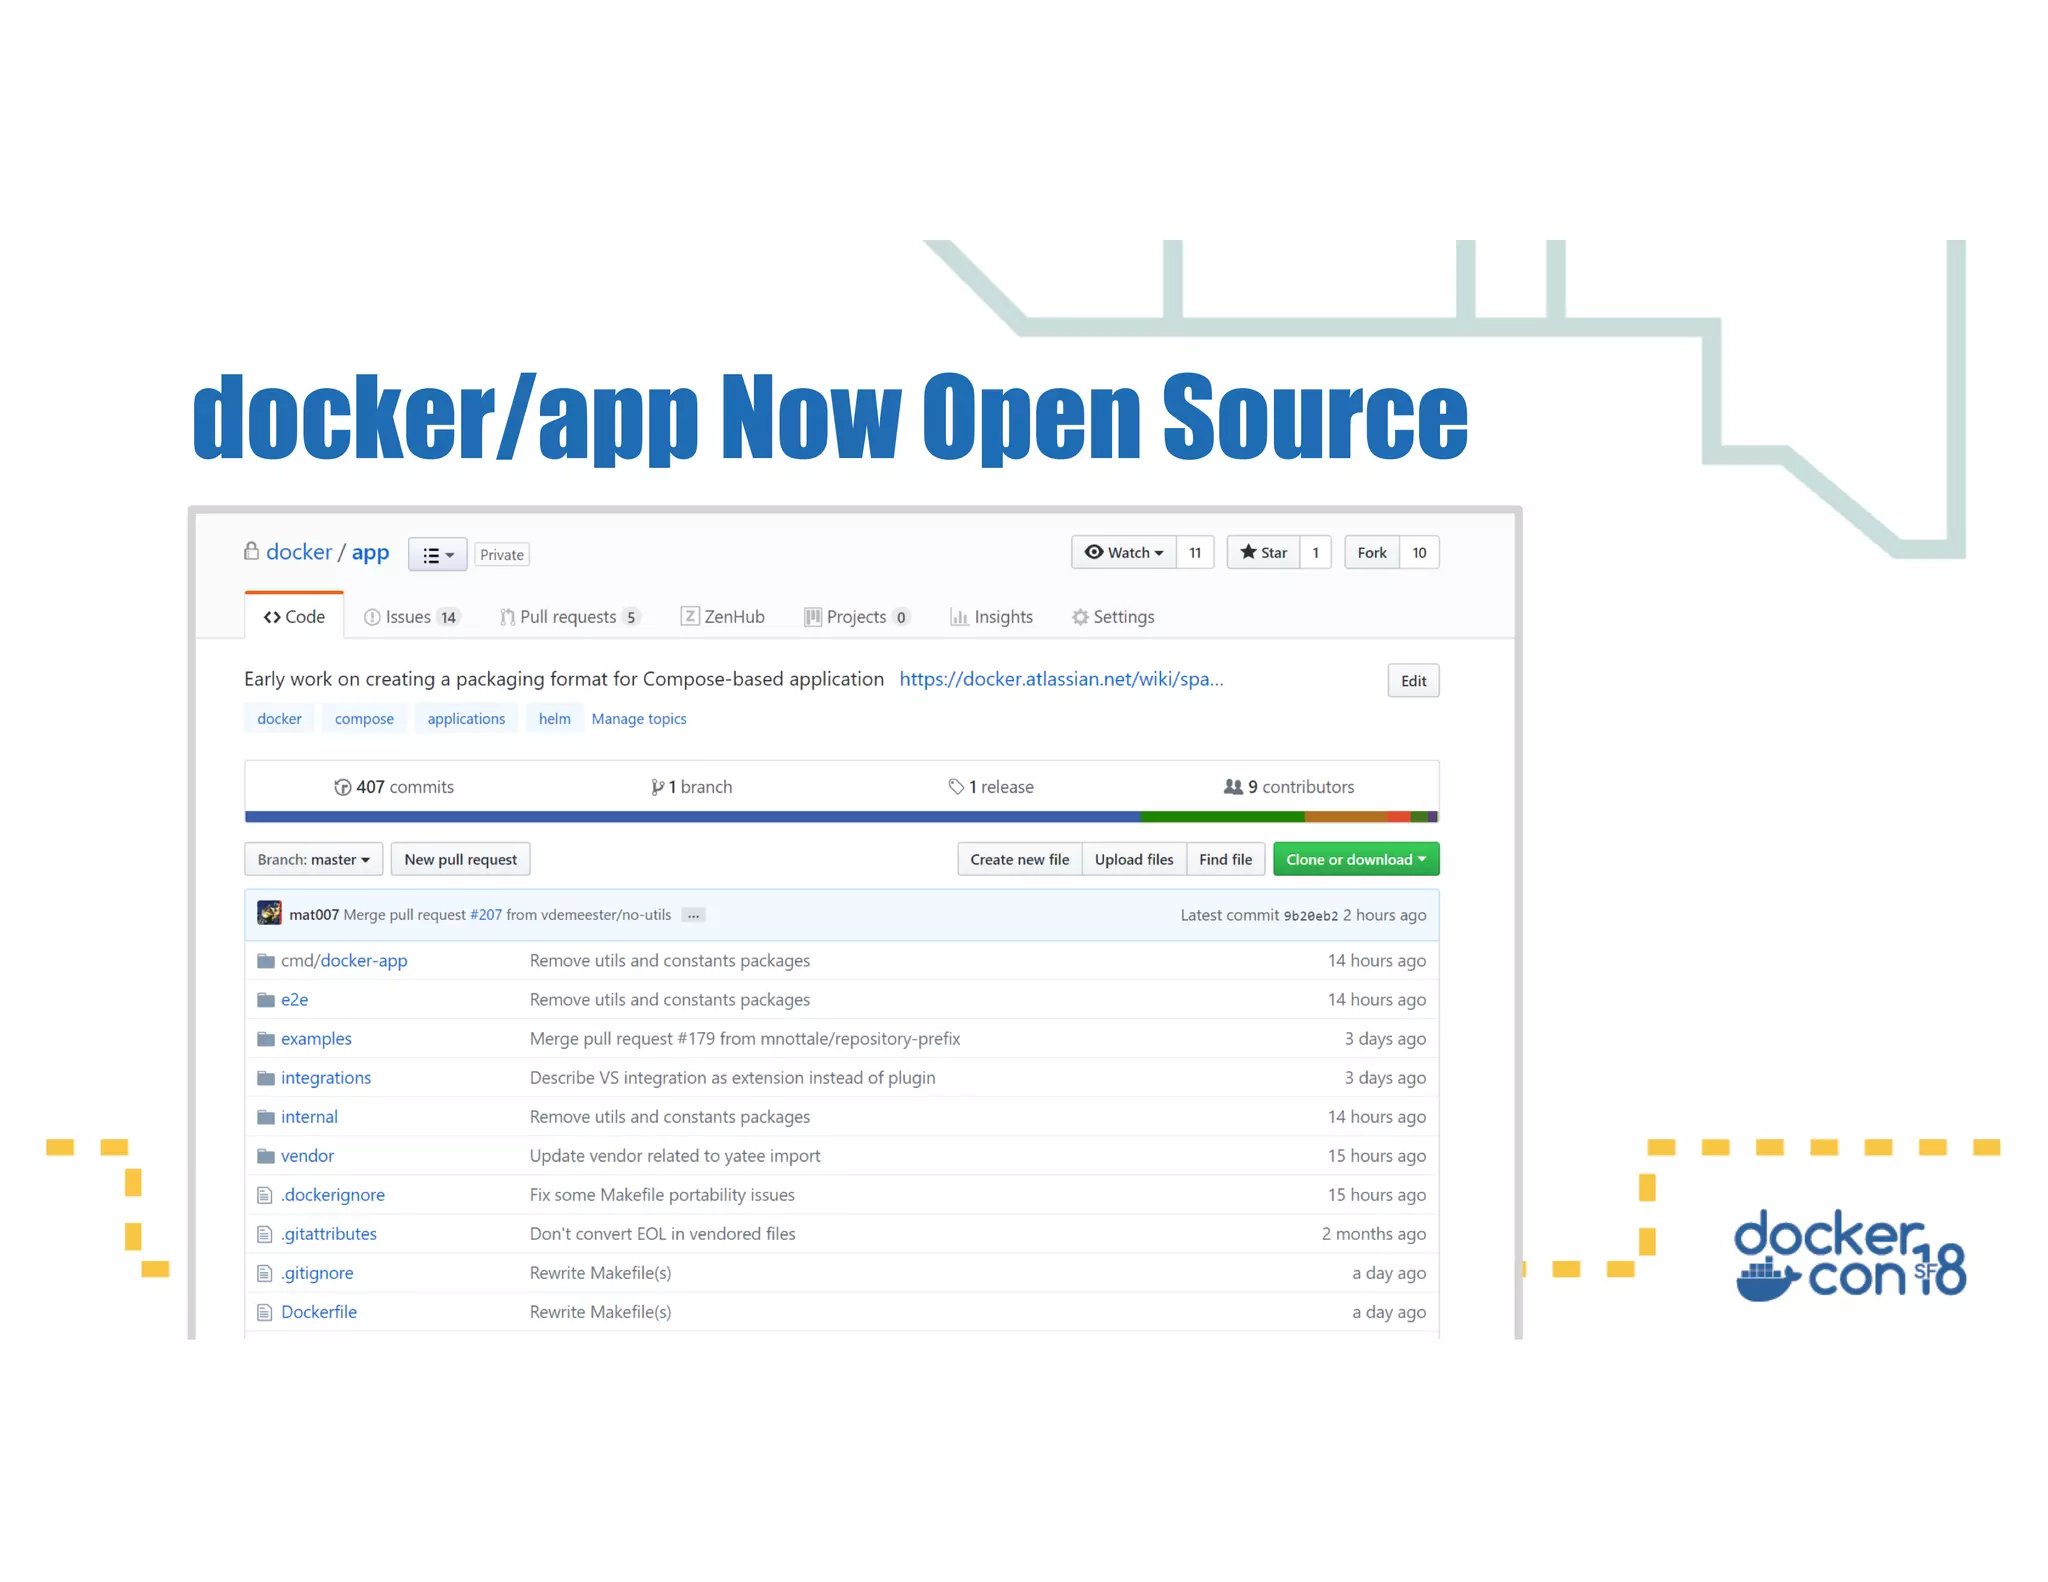Open the Watch dropdown button
Screen dimensions: 2048x1582
[x=1124, y=552]
